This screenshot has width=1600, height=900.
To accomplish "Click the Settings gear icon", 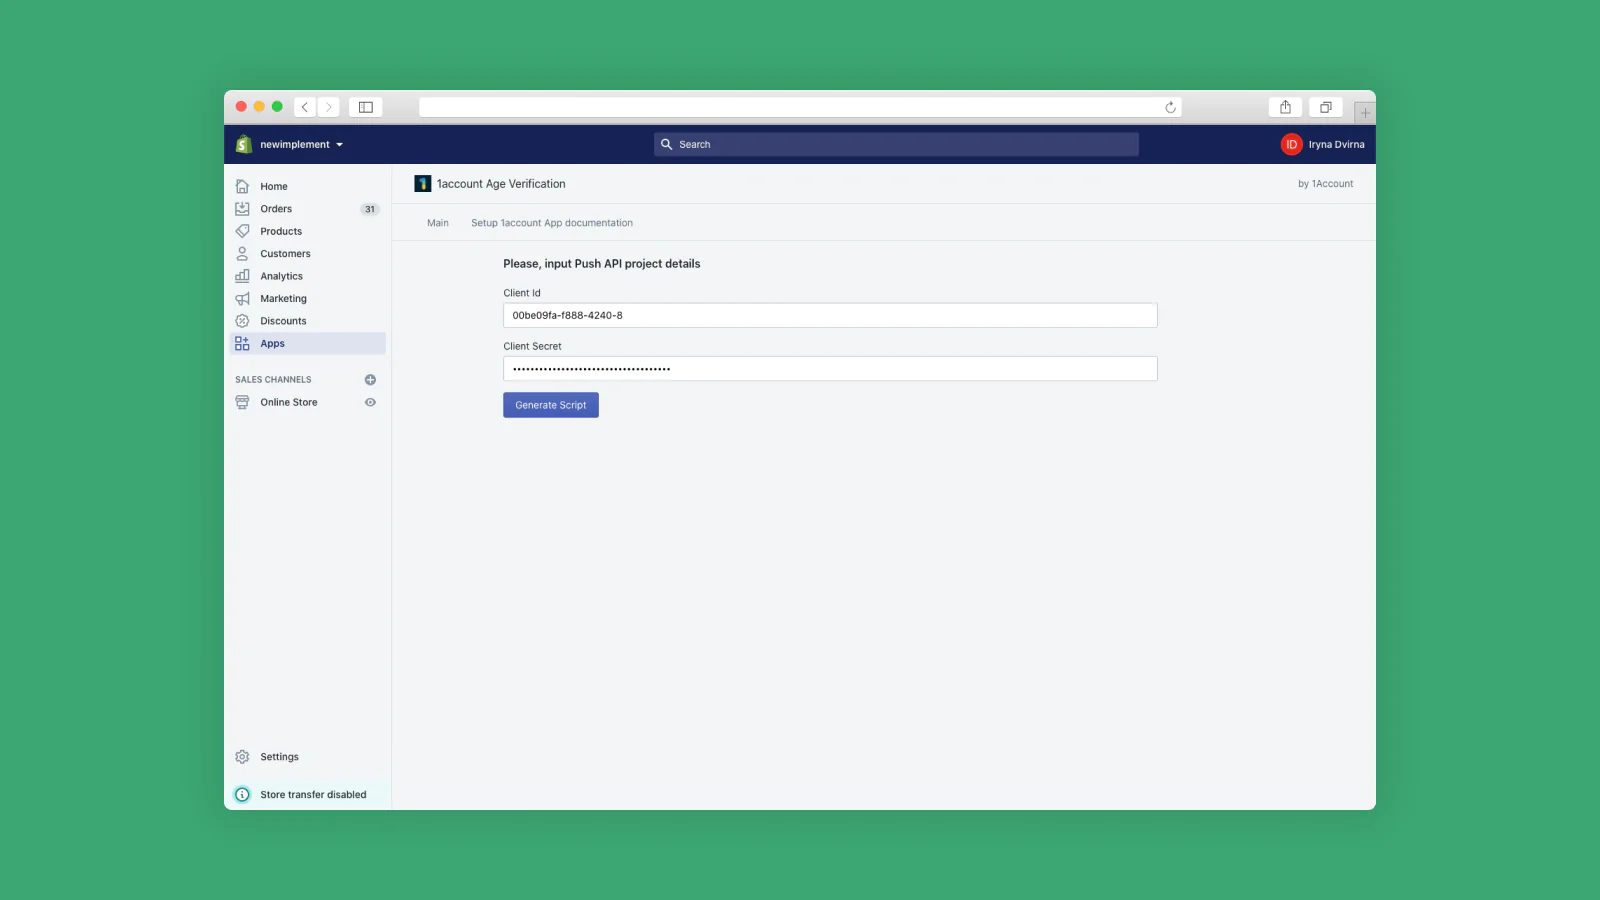I will [x=242, y=757].
